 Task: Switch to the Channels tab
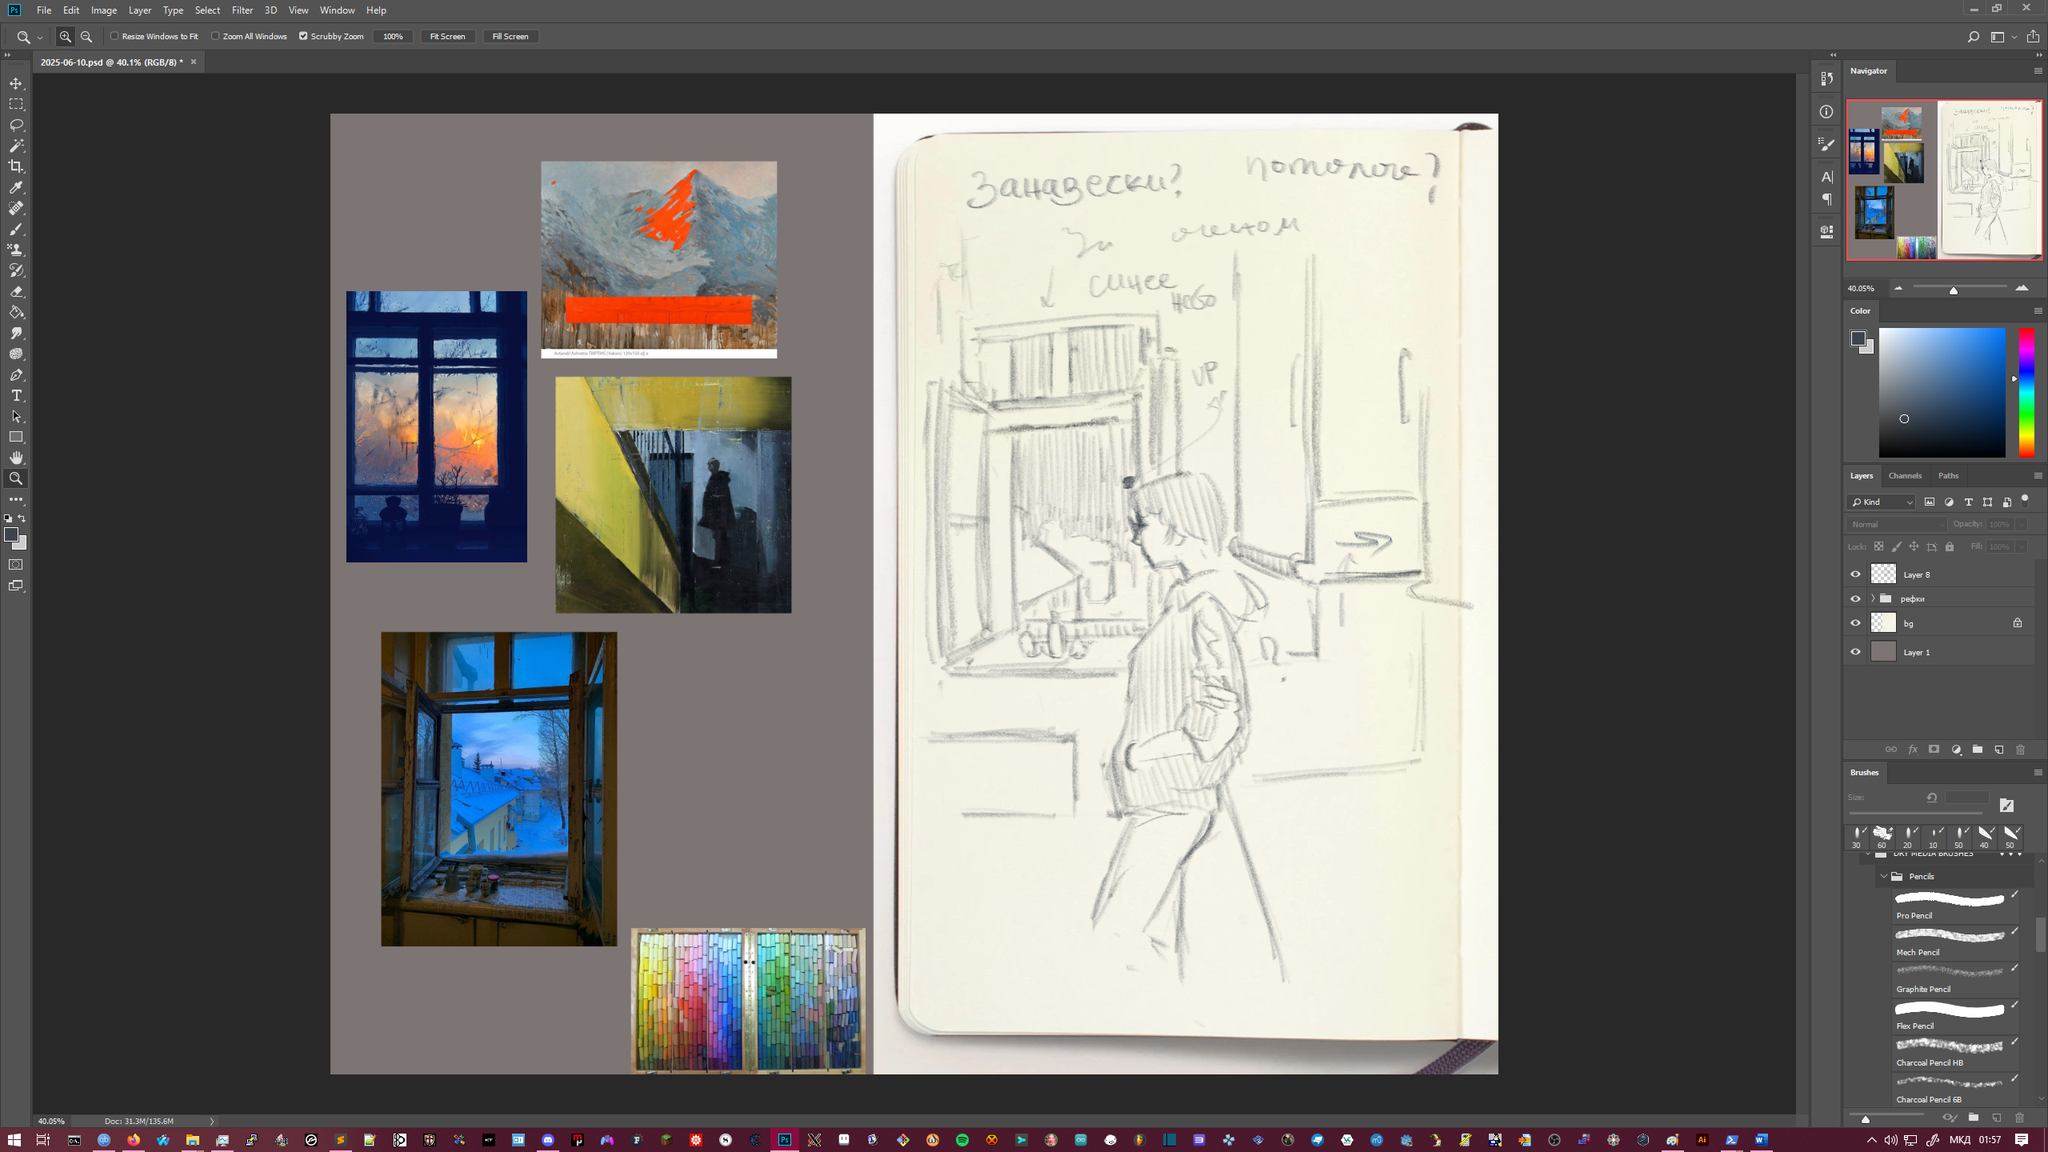tap(1905, 476)
